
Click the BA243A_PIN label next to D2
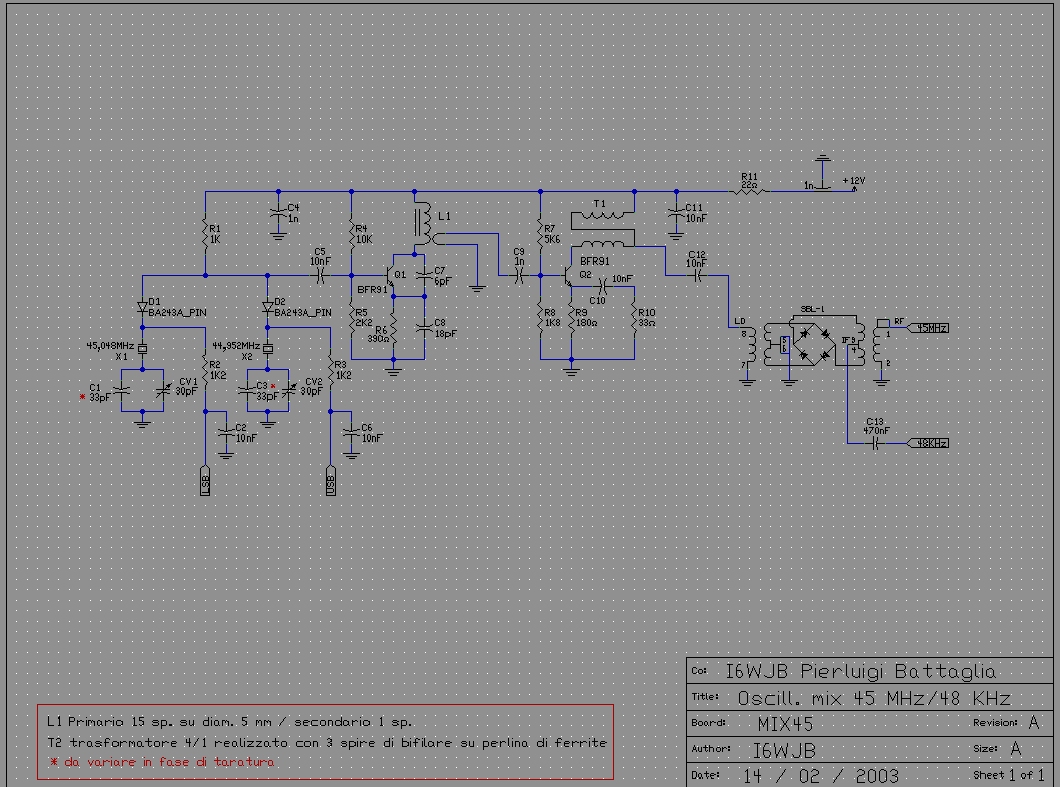303,313
